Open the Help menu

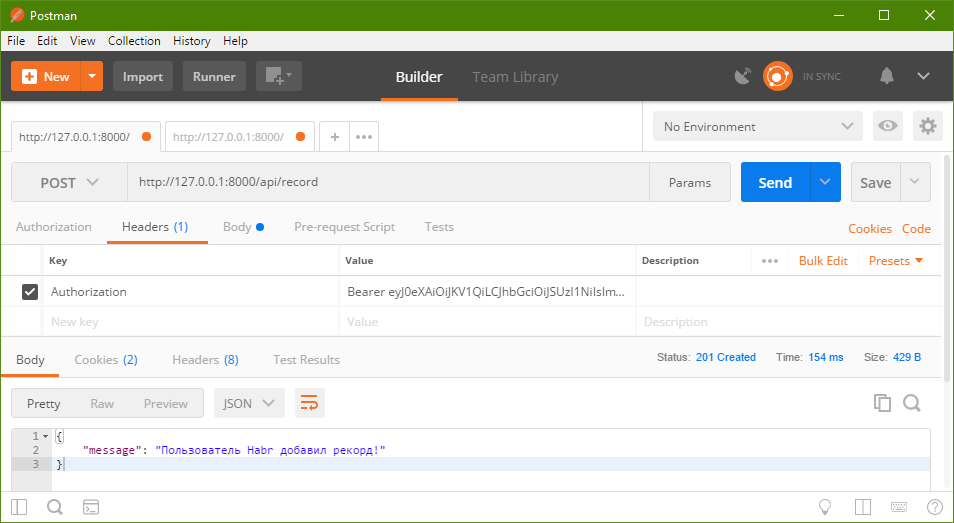(235, 41)
